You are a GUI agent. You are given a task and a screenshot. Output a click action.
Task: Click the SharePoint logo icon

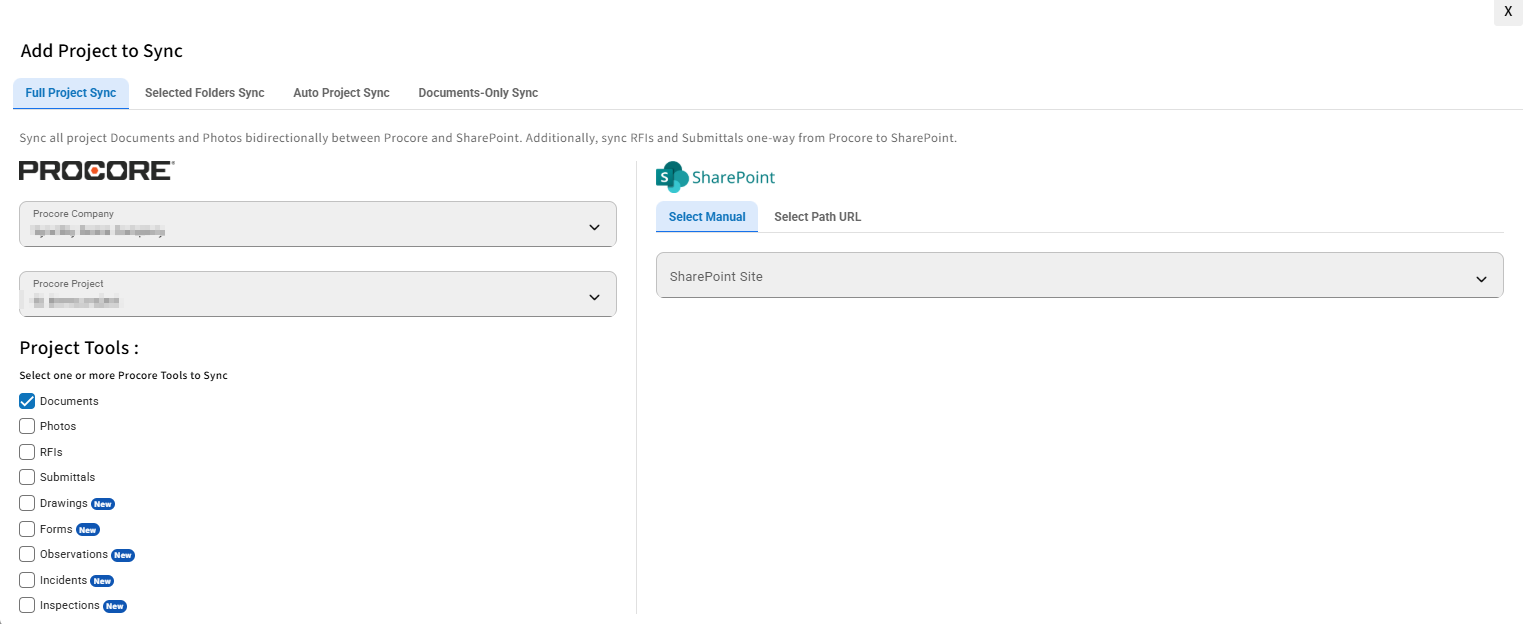[x=671, y=177]
